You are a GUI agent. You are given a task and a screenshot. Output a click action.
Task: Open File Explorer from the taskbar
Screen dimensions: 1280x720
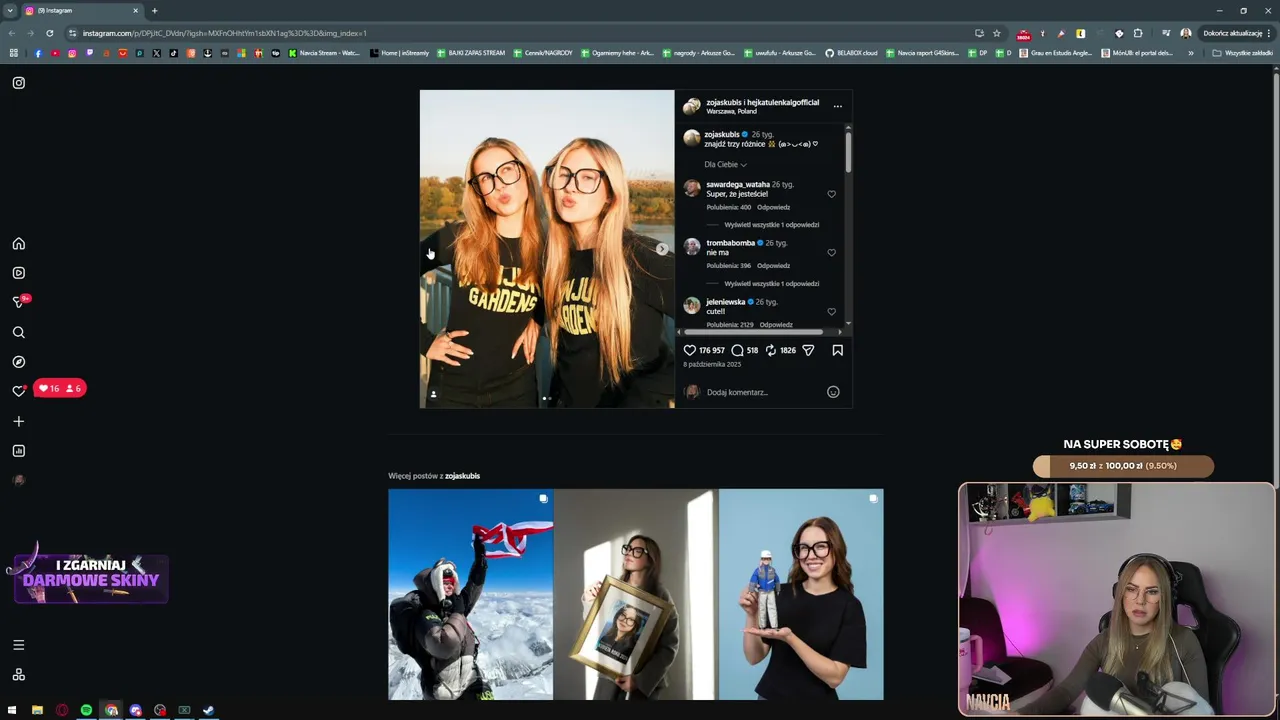tap(37, 710)
